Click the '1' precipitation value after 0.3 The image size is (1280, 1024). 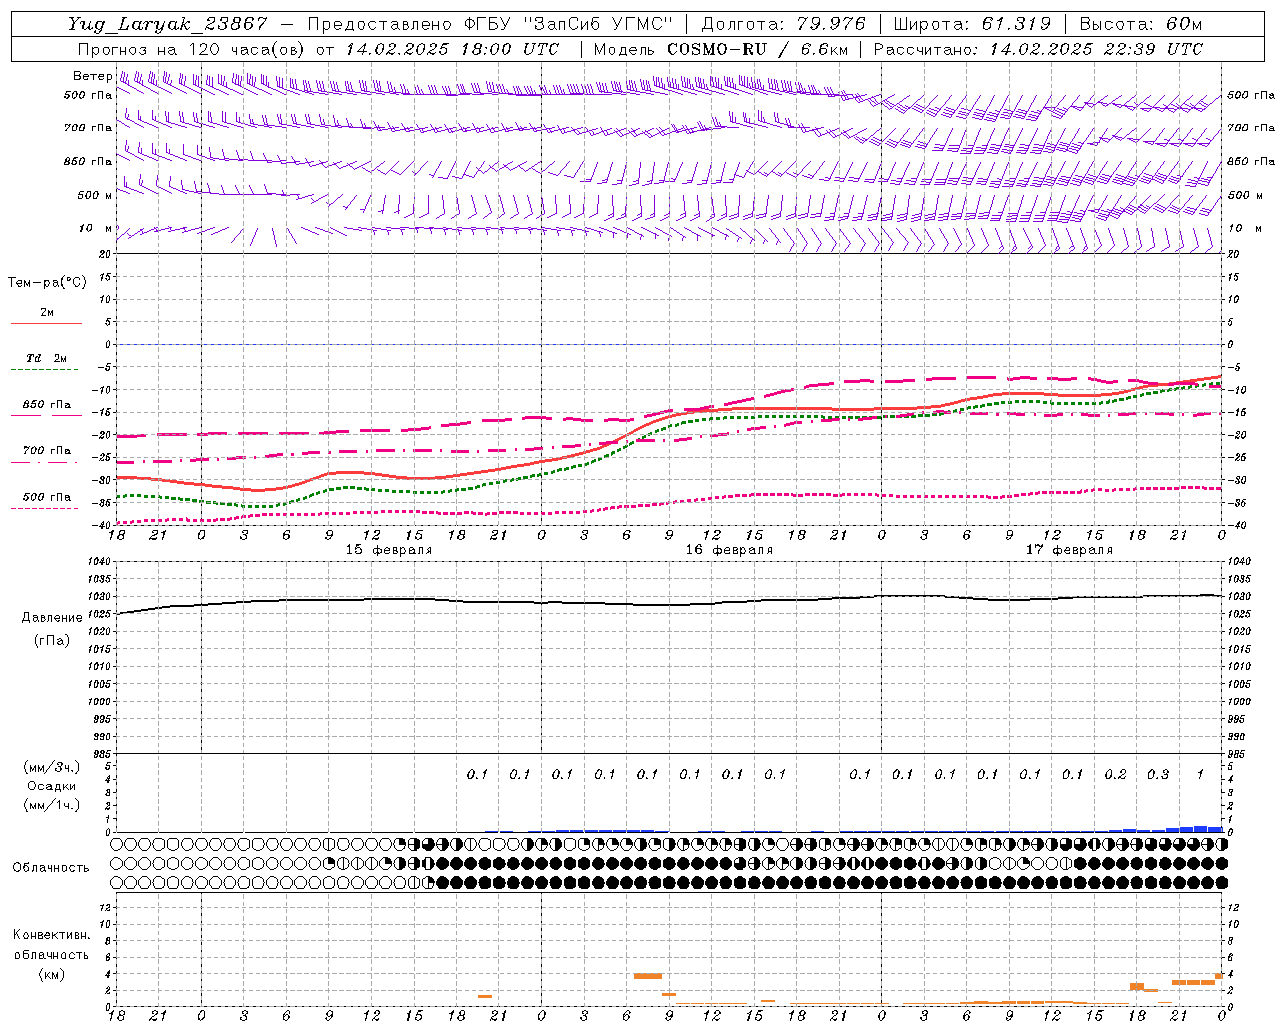click(x=1200, y=774)
